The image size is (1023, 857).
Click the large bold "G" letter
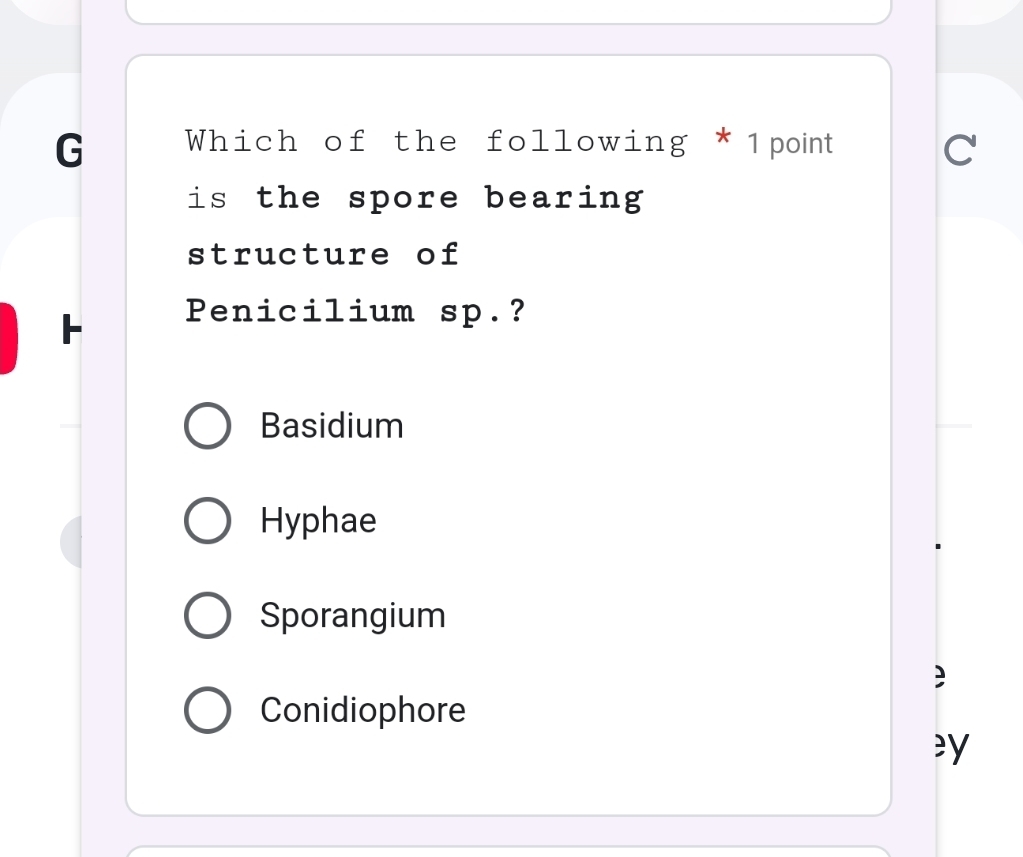[x=67, y=148]
